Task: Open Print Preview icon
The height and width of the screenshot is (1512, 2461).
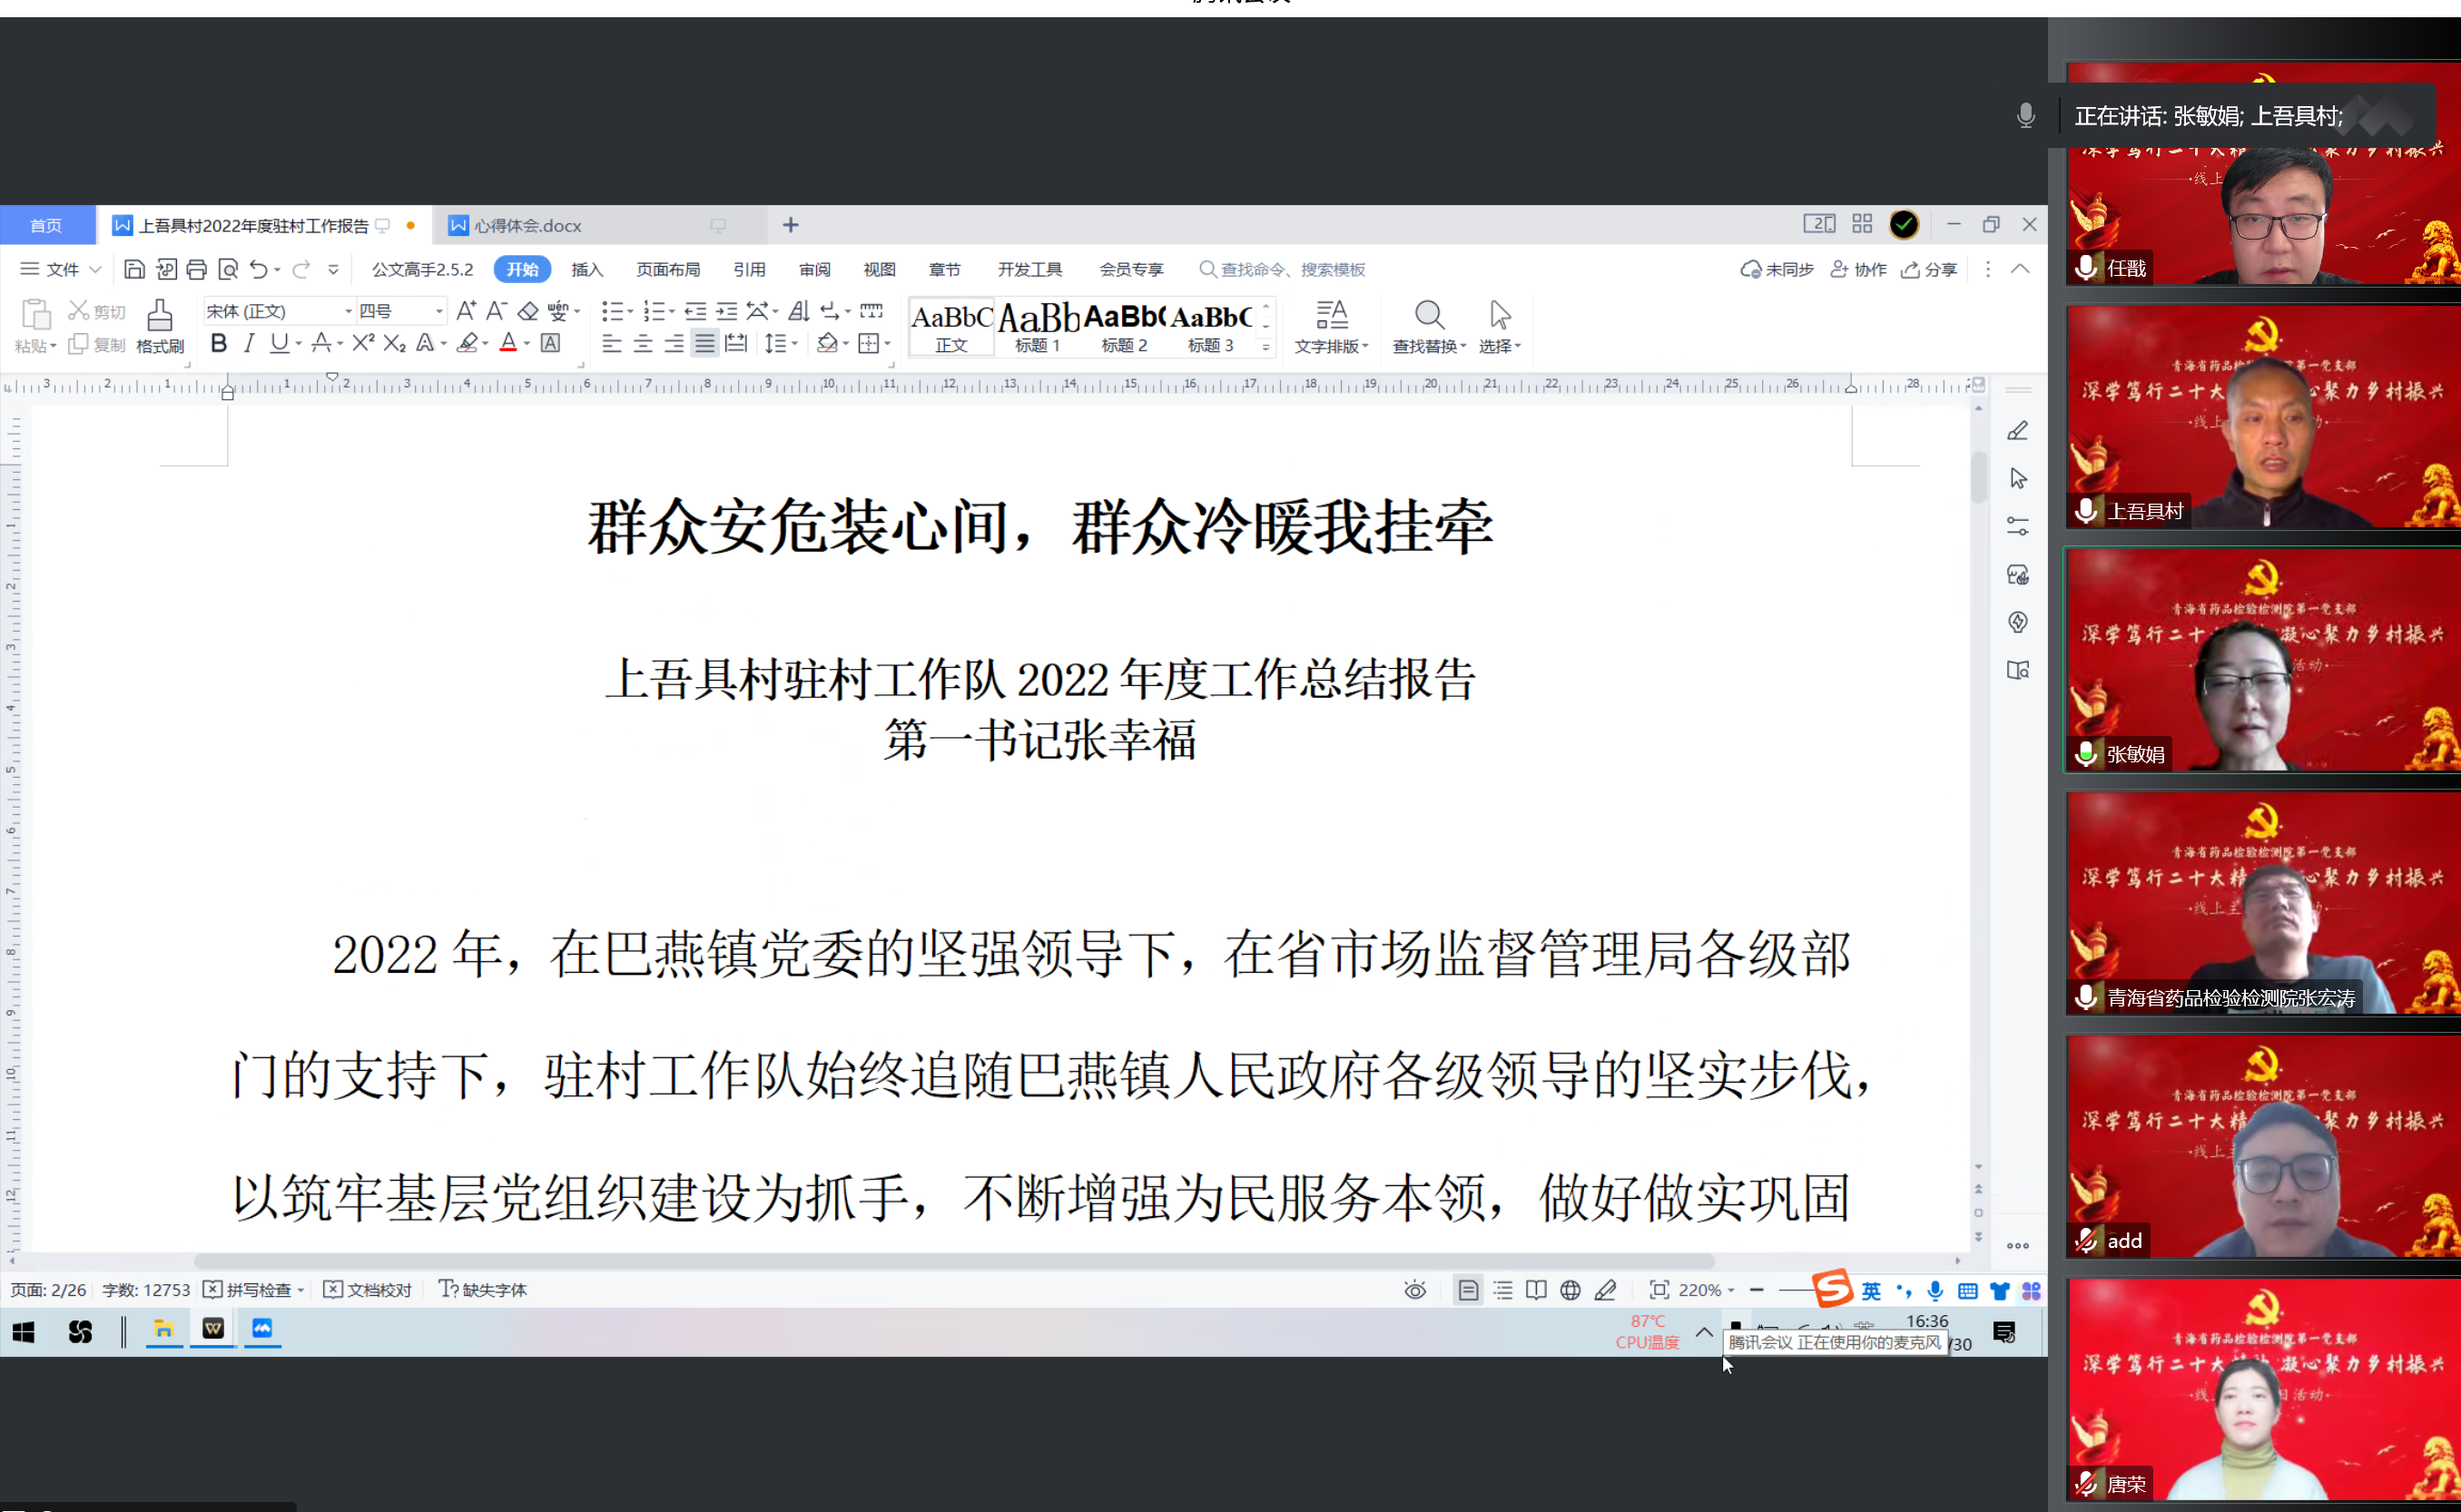Action: pyautogui.click(x=228, y=269)
